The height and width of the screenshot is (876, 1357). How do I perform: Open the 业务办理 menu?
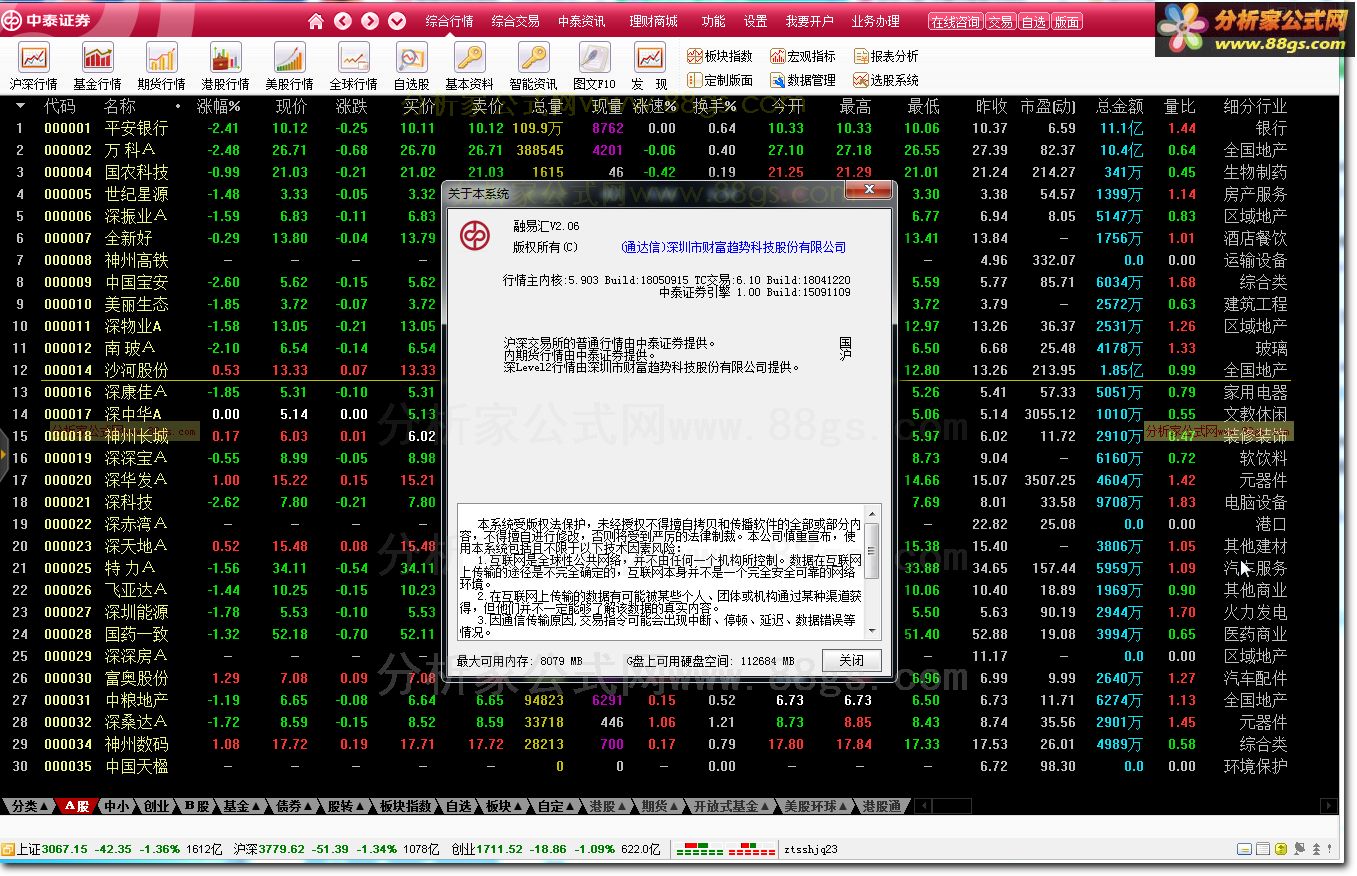(x=876, y=21)
